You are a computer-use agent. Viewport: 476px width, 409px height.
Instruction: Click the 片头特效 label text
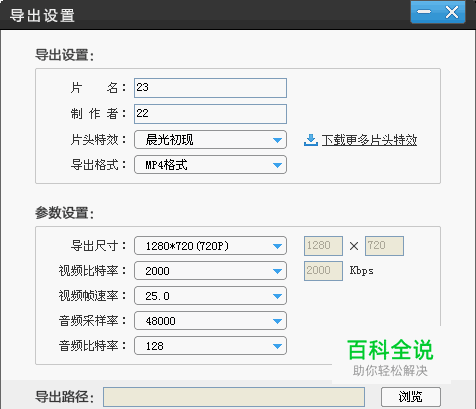[98, 140]
